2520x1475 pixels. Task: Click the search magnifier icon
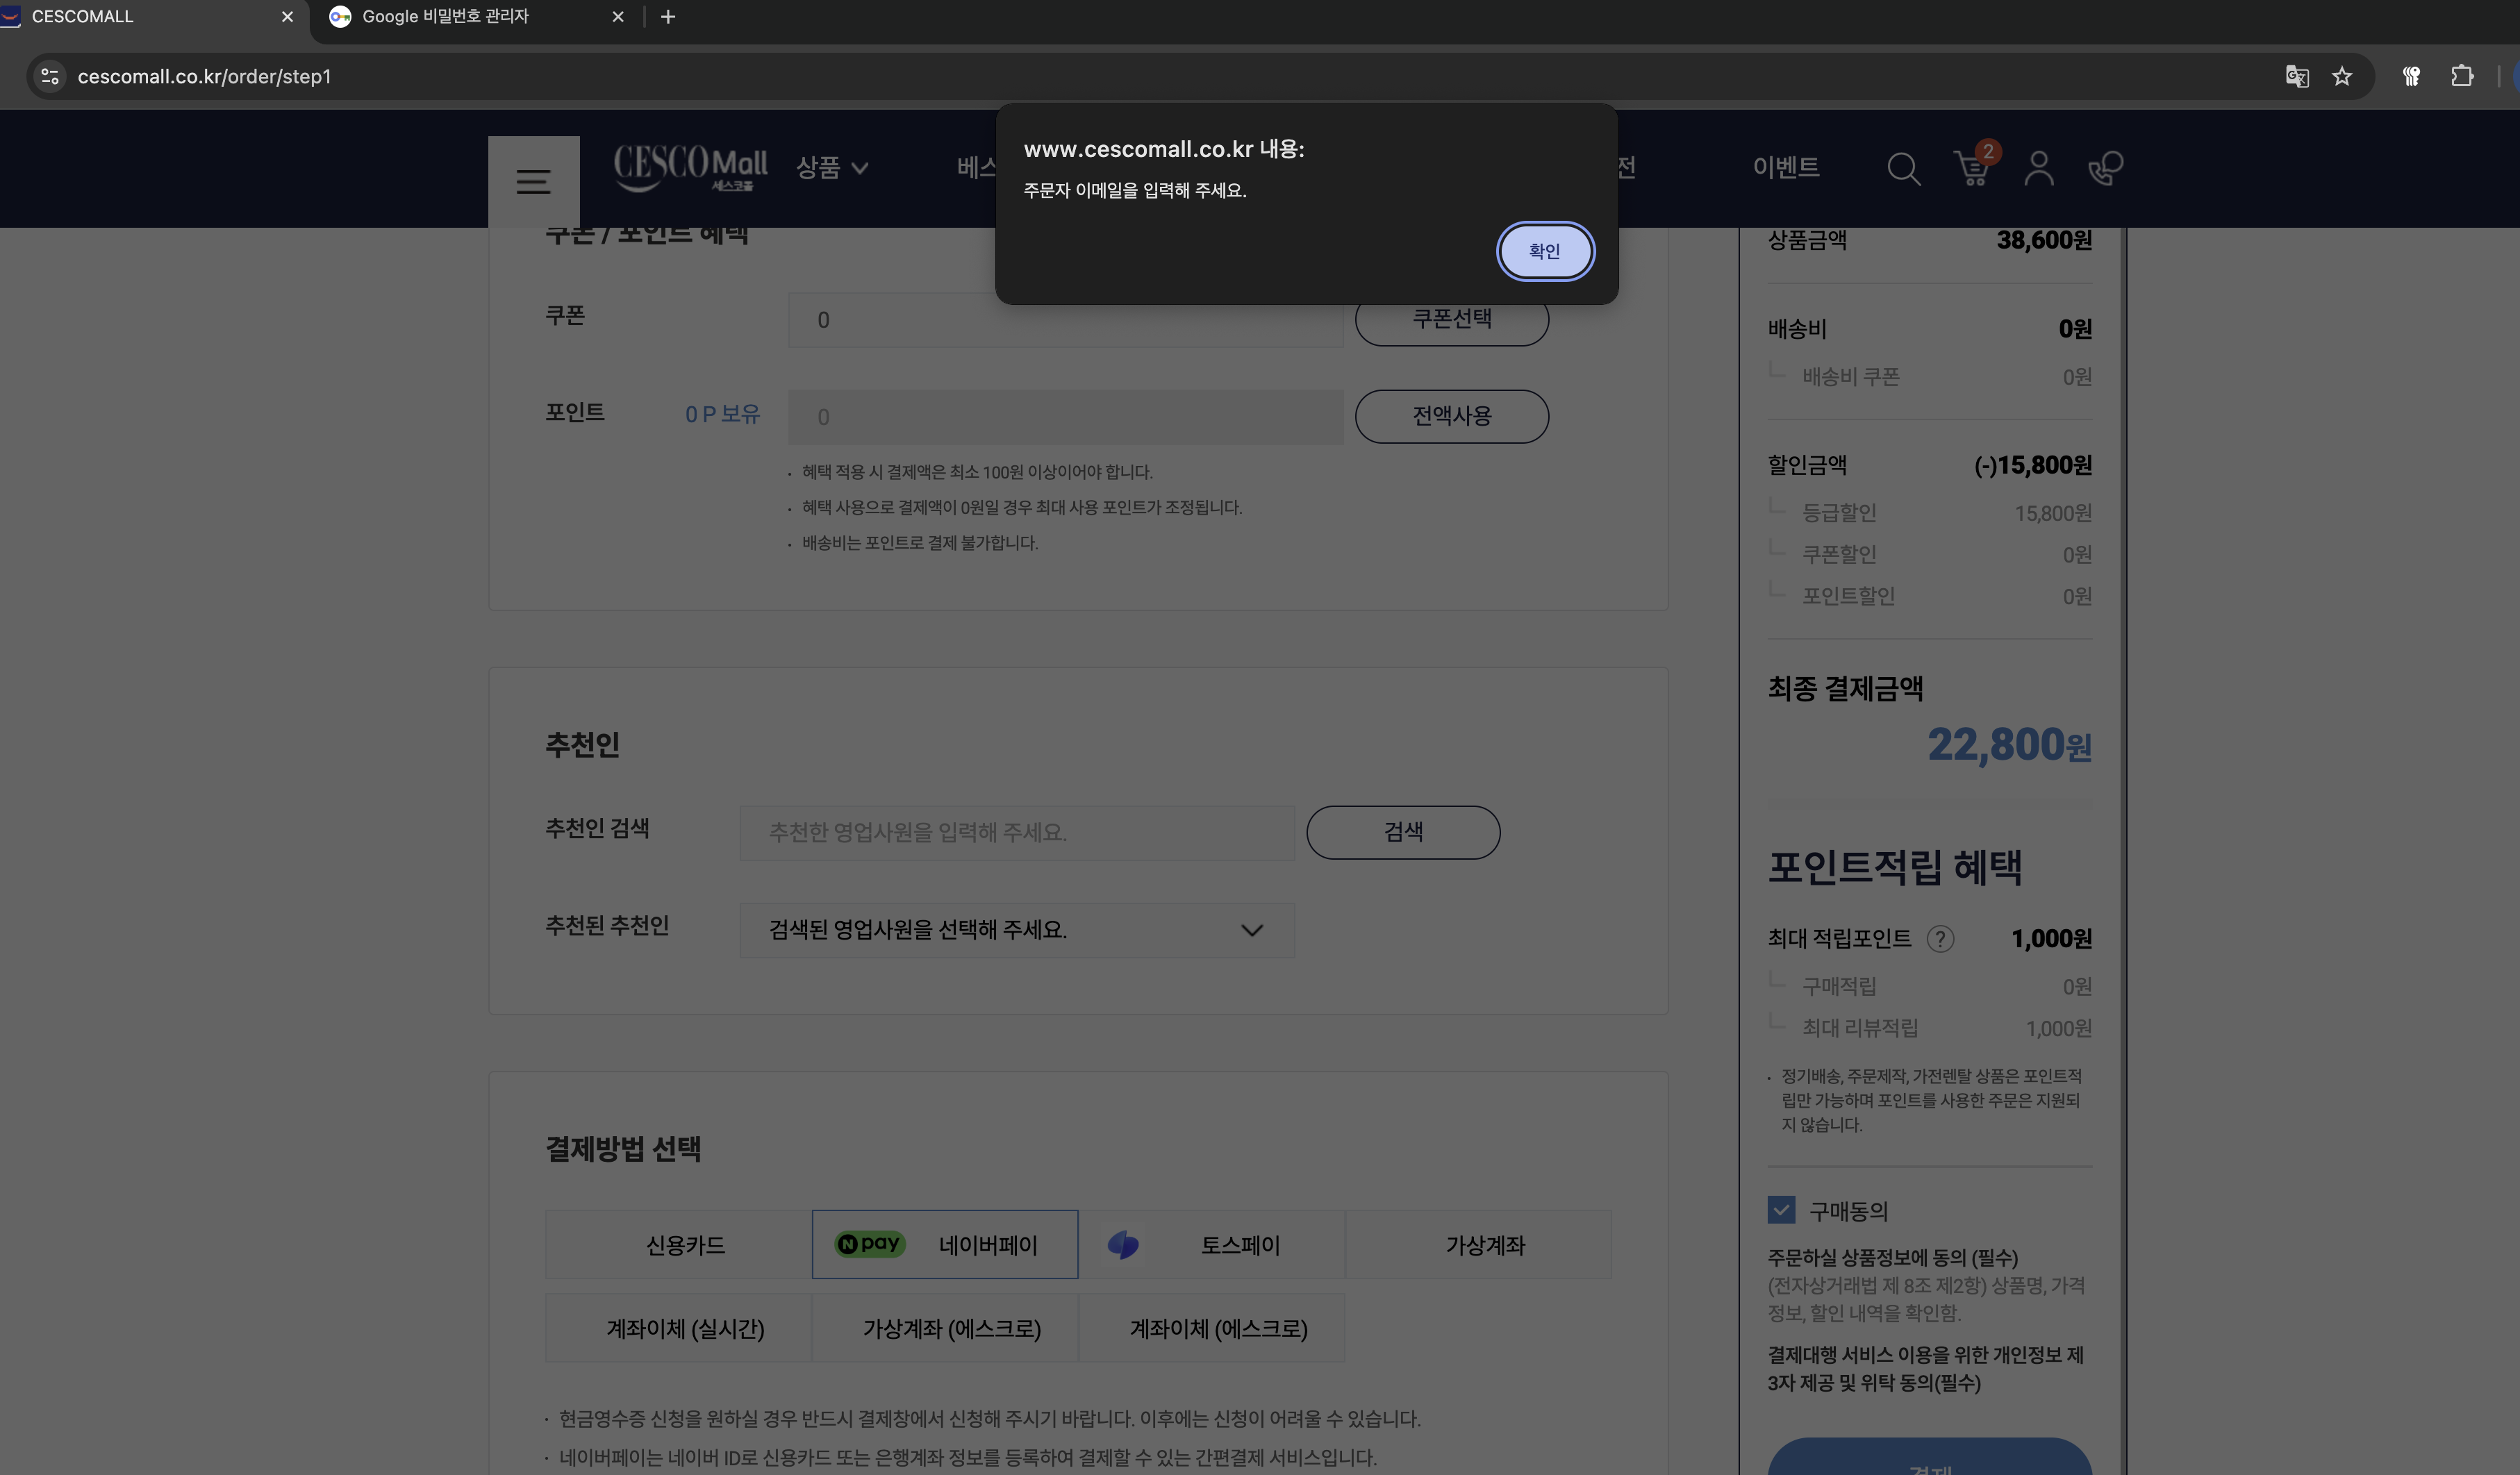1902,168
